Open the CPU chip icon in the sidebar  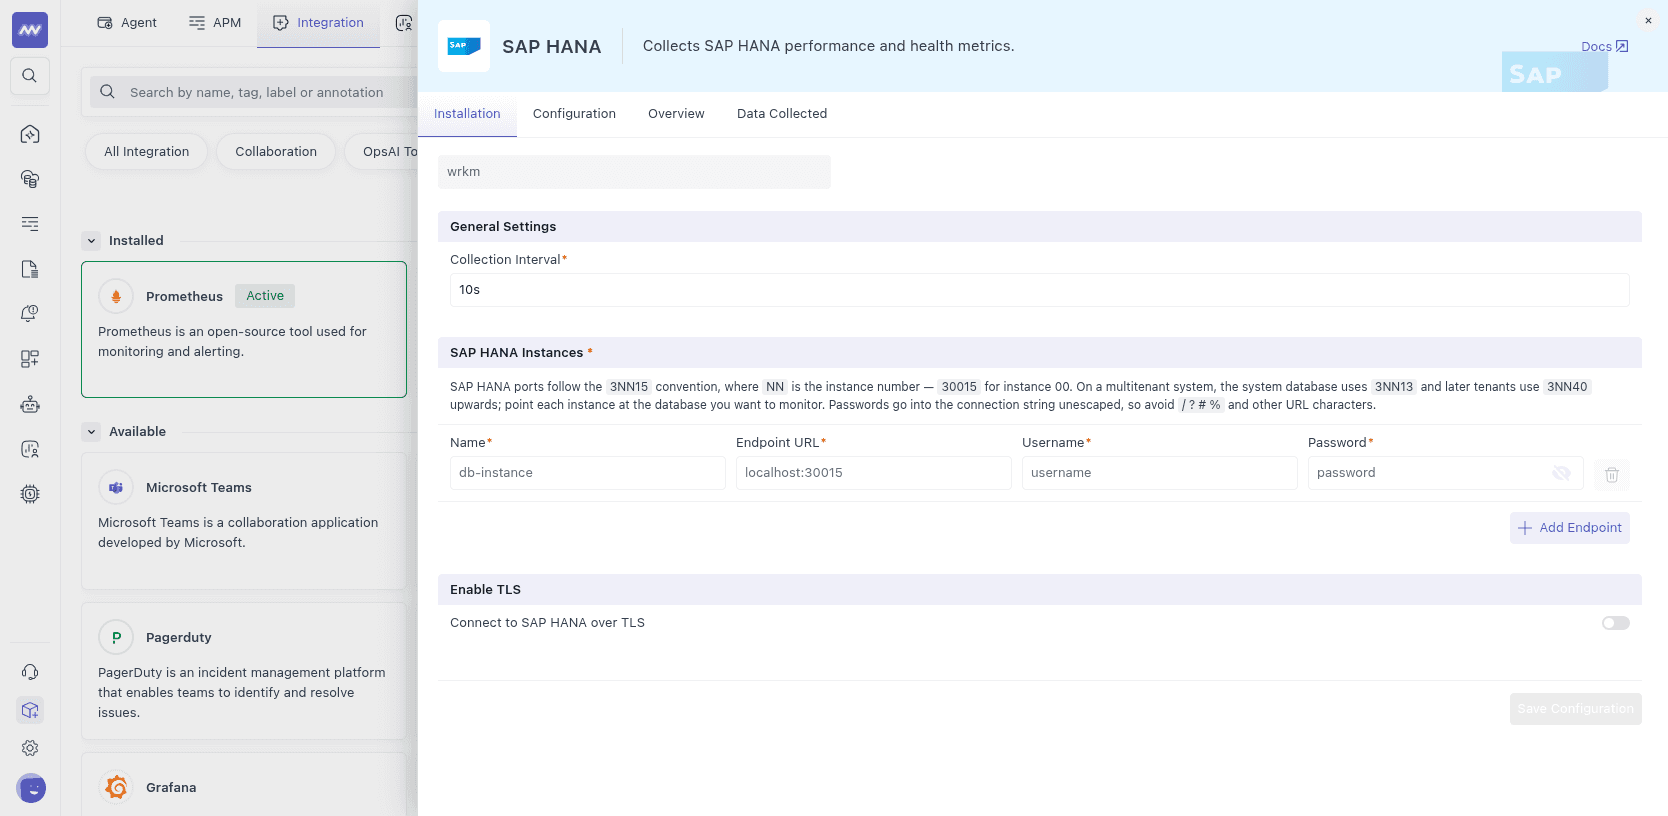click(30, 494)
